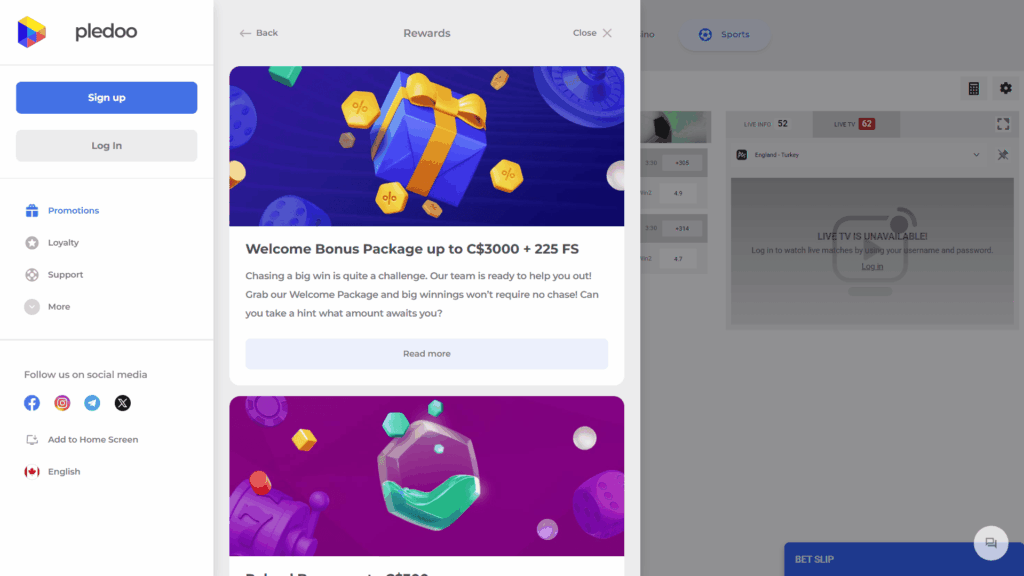Open the Facebook social media icon
1024x576 pixels.
(32, 403)
